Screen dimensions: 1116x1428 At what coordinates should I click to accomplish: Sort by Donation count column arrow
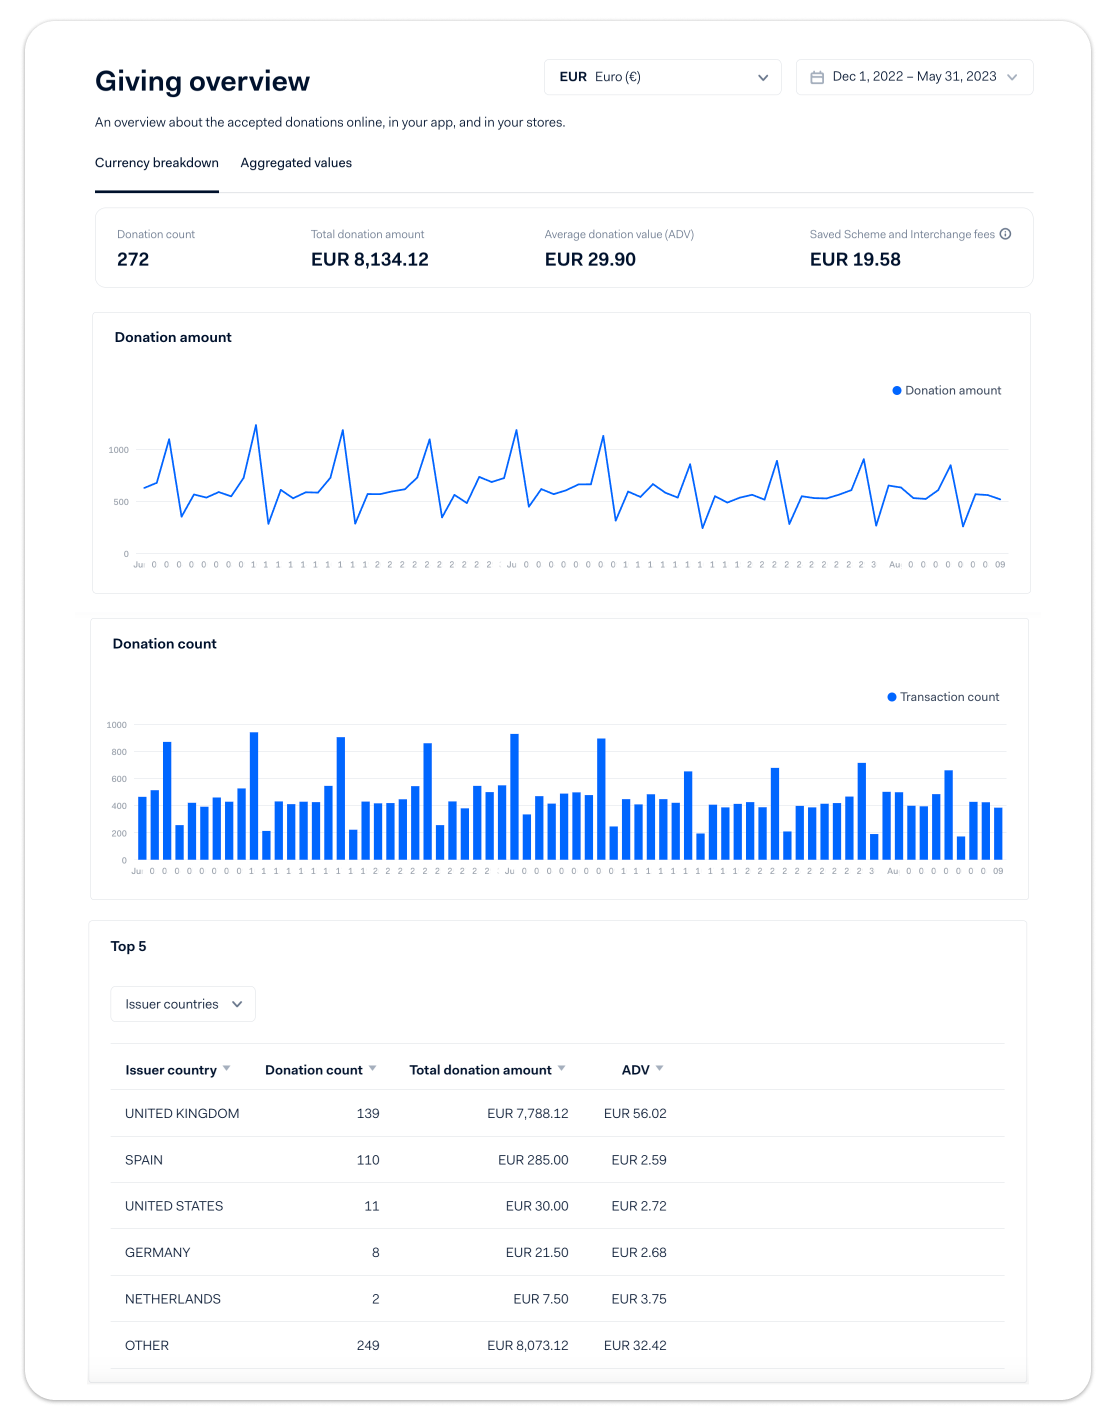[x=373, y=1069]
